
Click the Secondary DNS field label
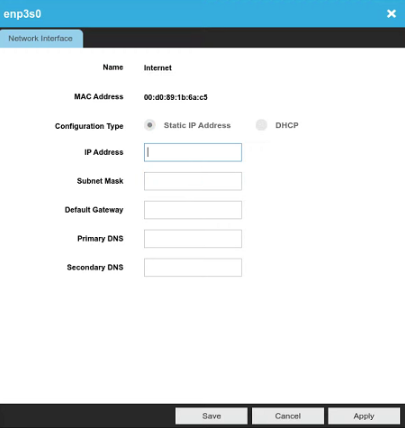click(95, 267)
